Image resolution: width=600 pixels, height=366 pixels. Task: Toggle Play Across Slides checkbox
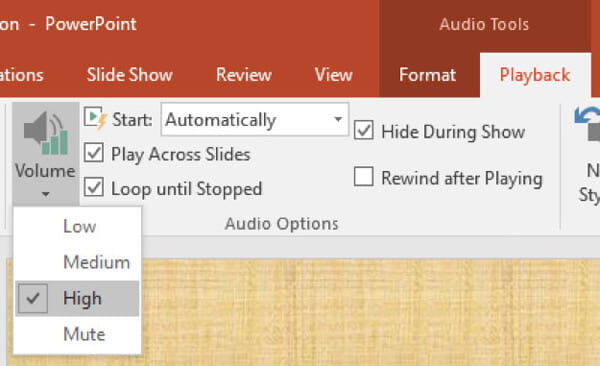tap(94, 153)
